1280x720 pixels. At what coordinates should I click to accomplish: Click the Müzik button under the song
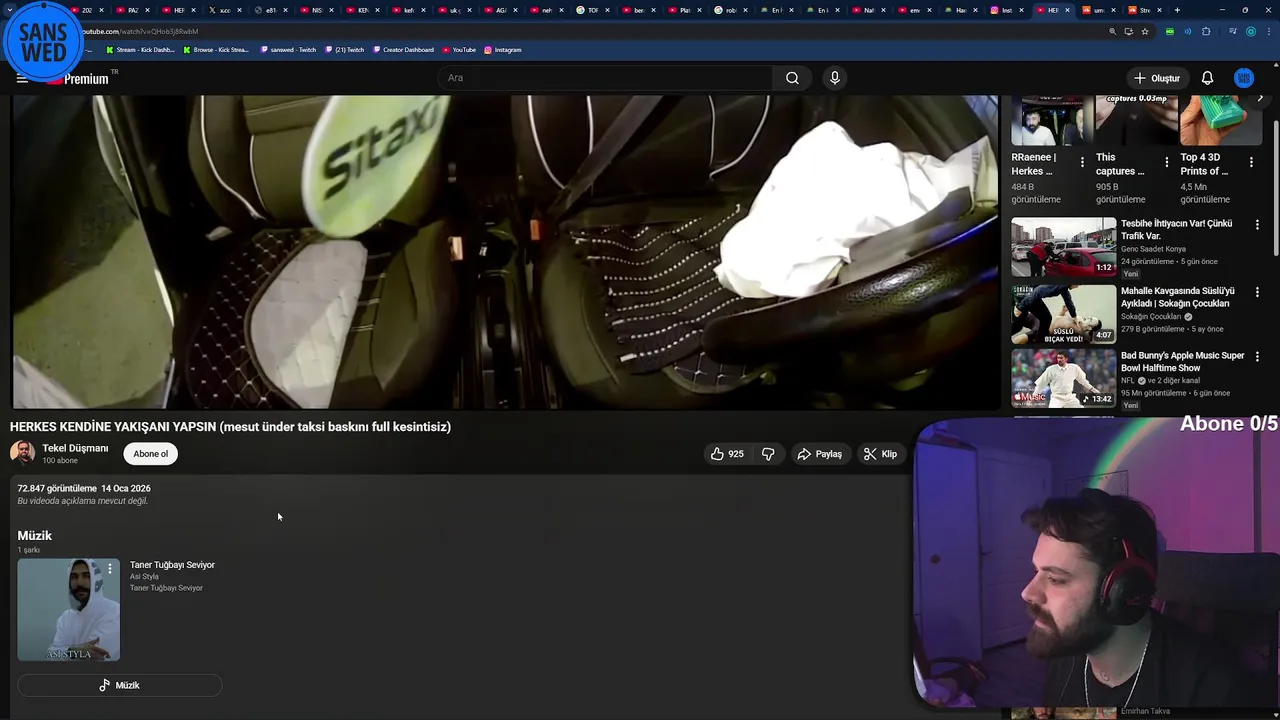[119, 685]
